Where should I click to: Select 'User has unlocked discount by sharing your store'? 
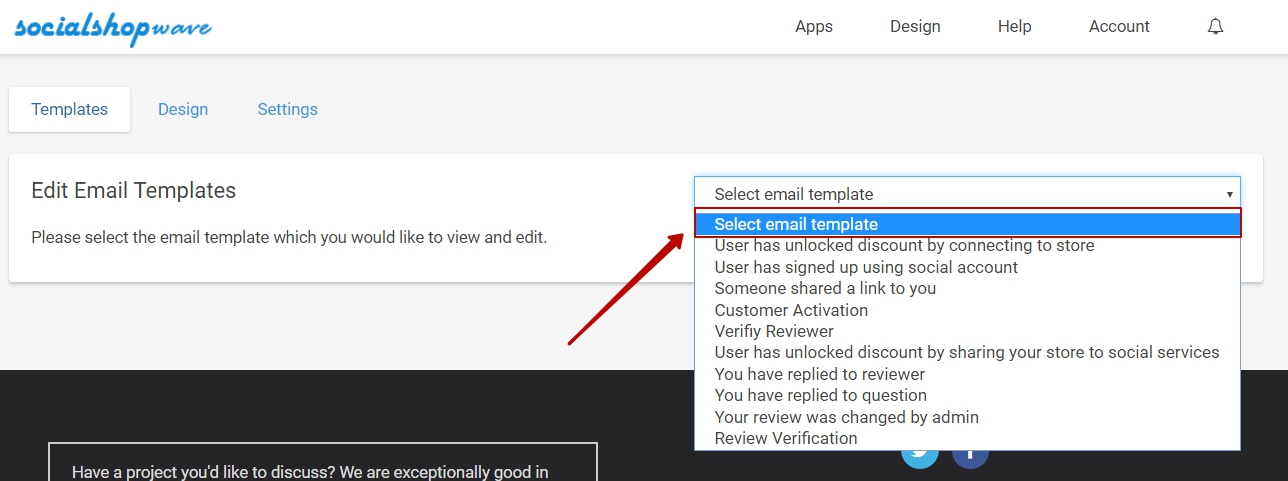coord(967,352)
